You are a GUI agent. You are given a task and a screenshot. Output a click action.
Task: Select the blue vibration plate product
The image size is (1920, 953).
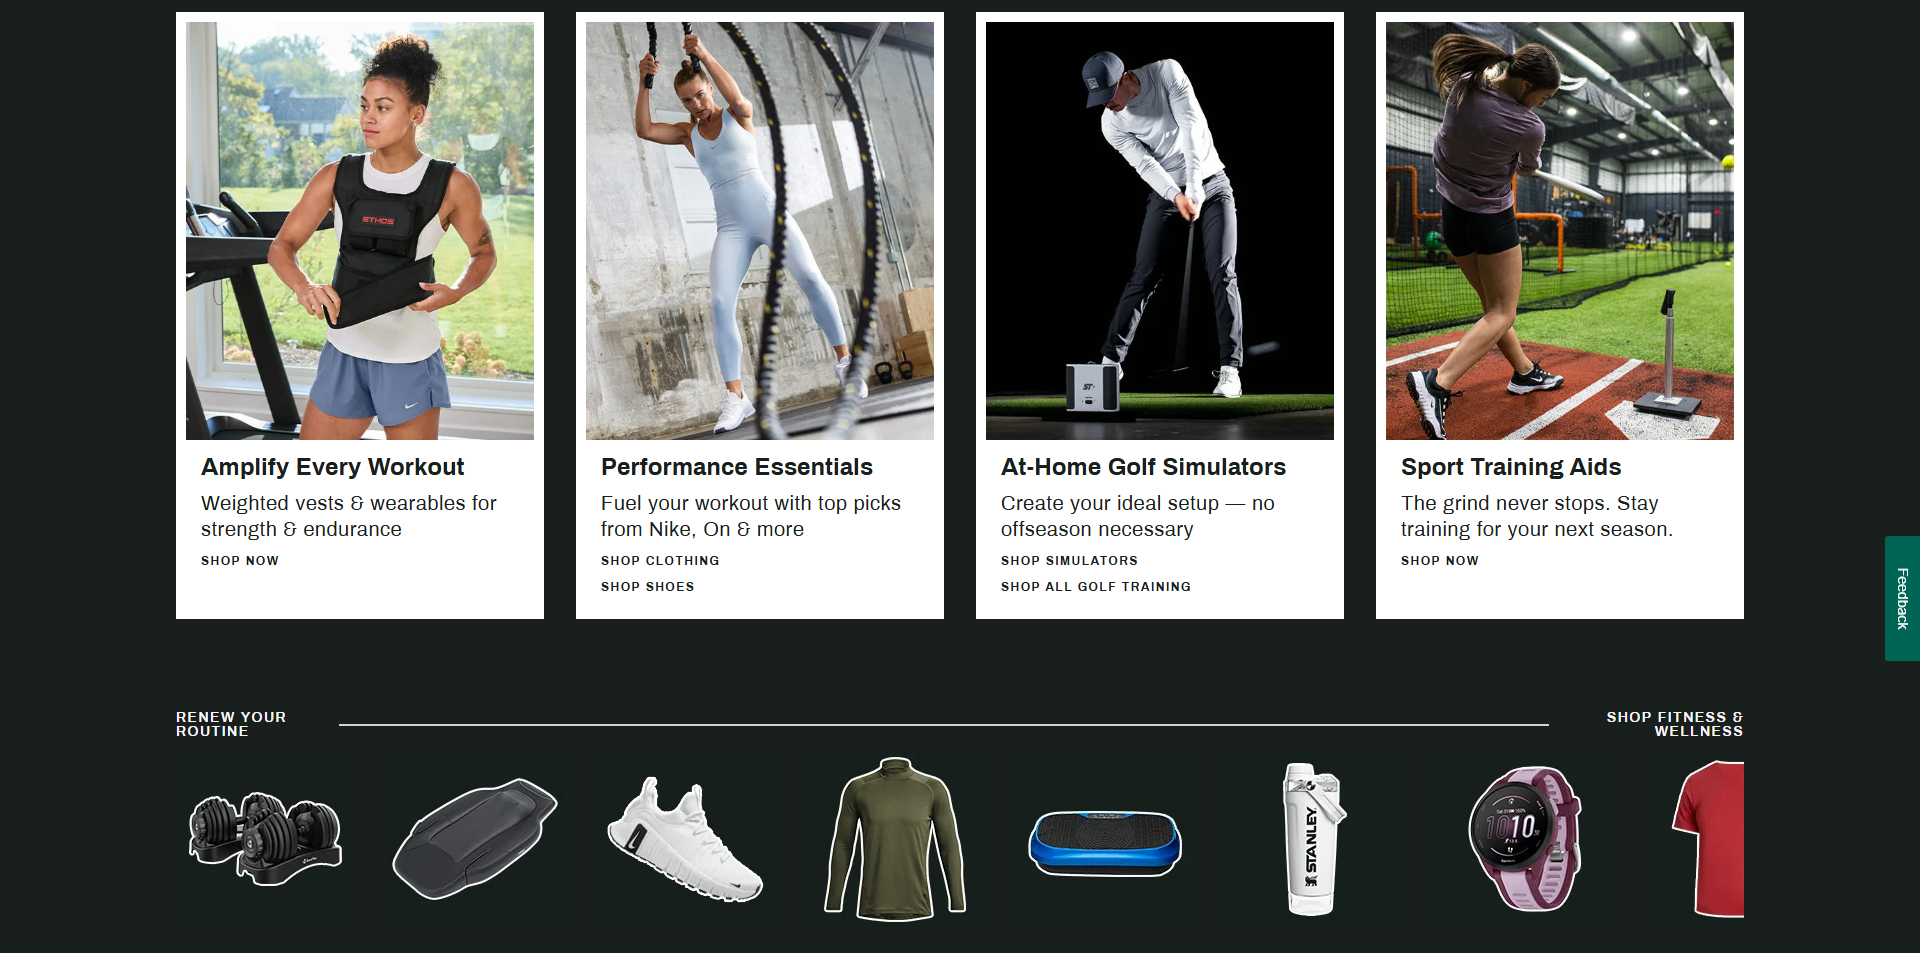(1105, 839)
